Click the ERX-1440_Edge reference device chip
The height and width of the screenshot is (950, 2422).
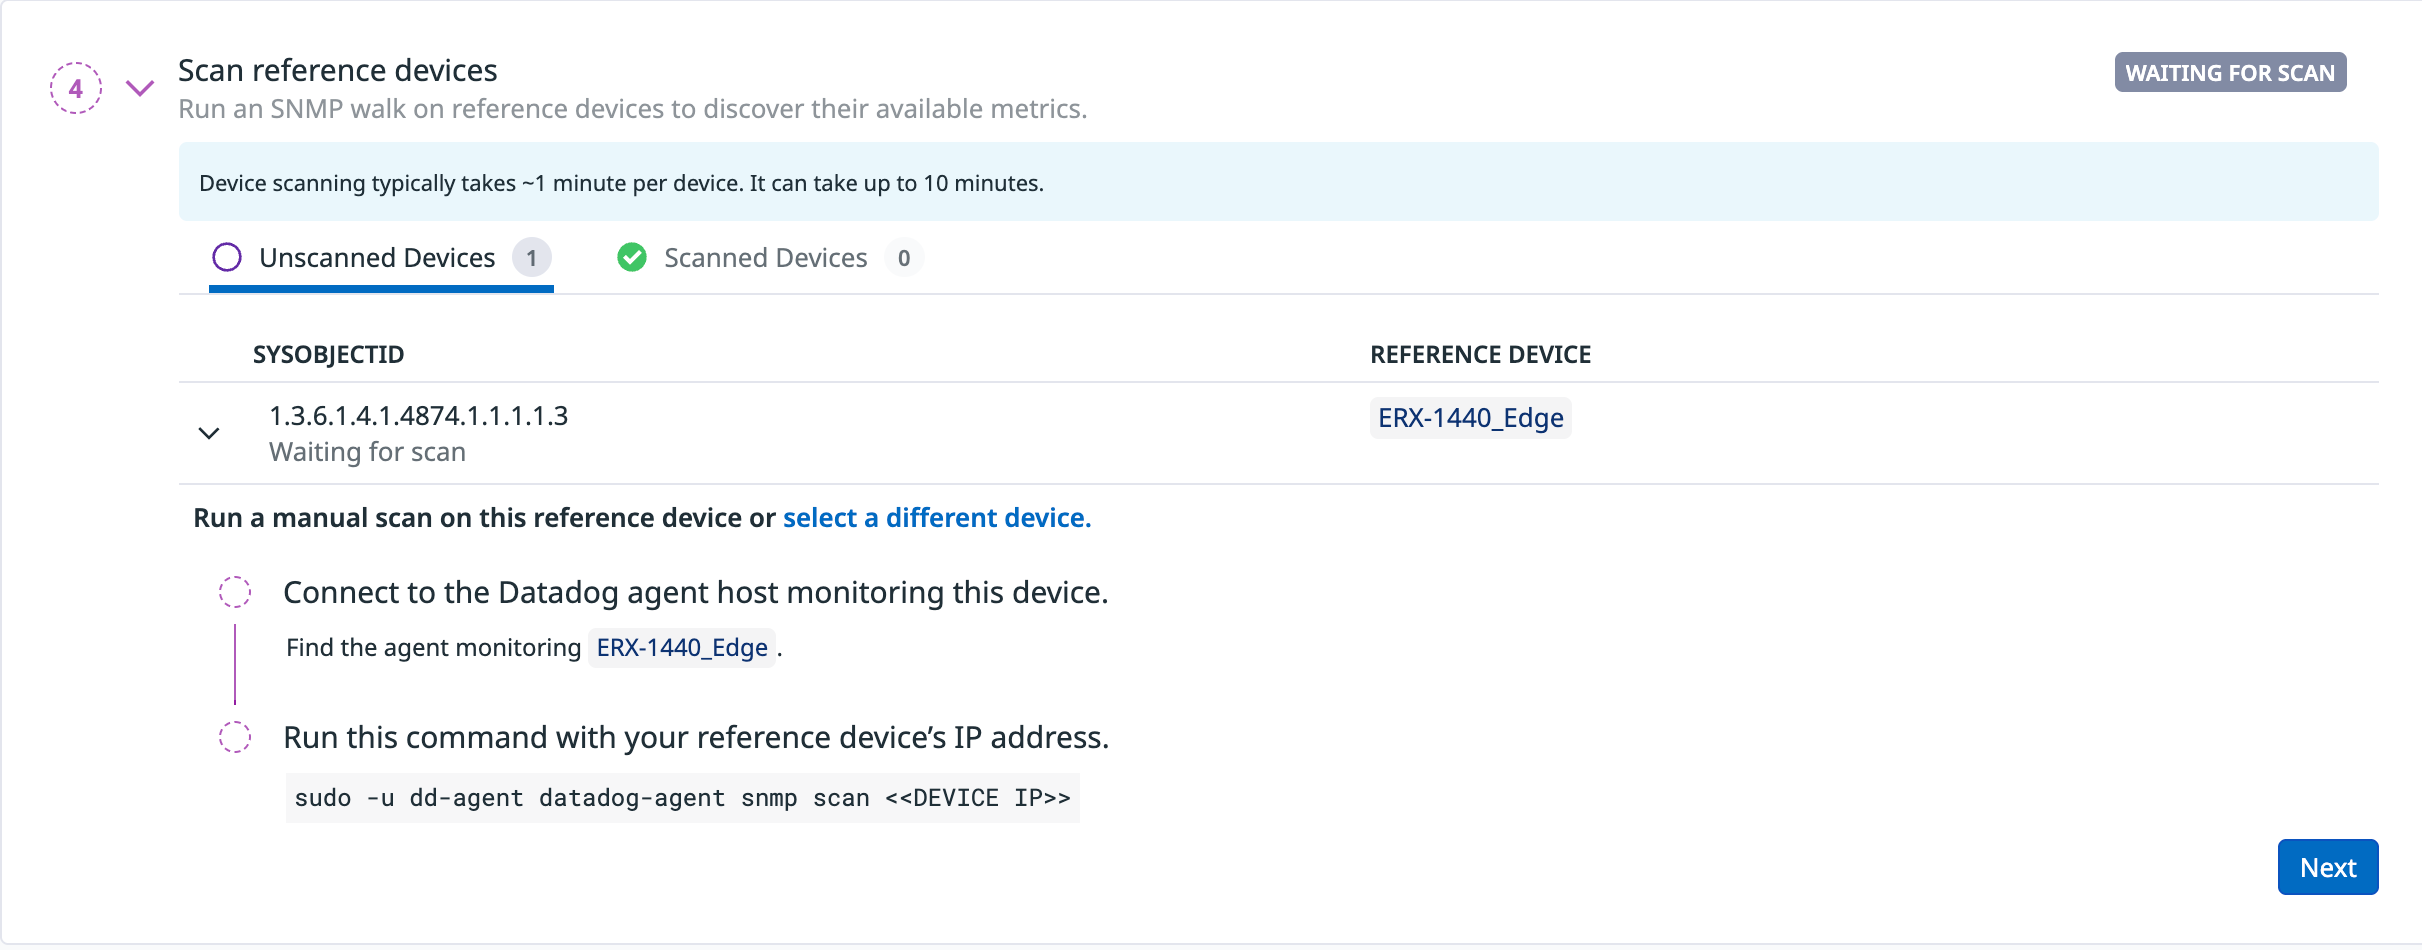[1470, 418]
